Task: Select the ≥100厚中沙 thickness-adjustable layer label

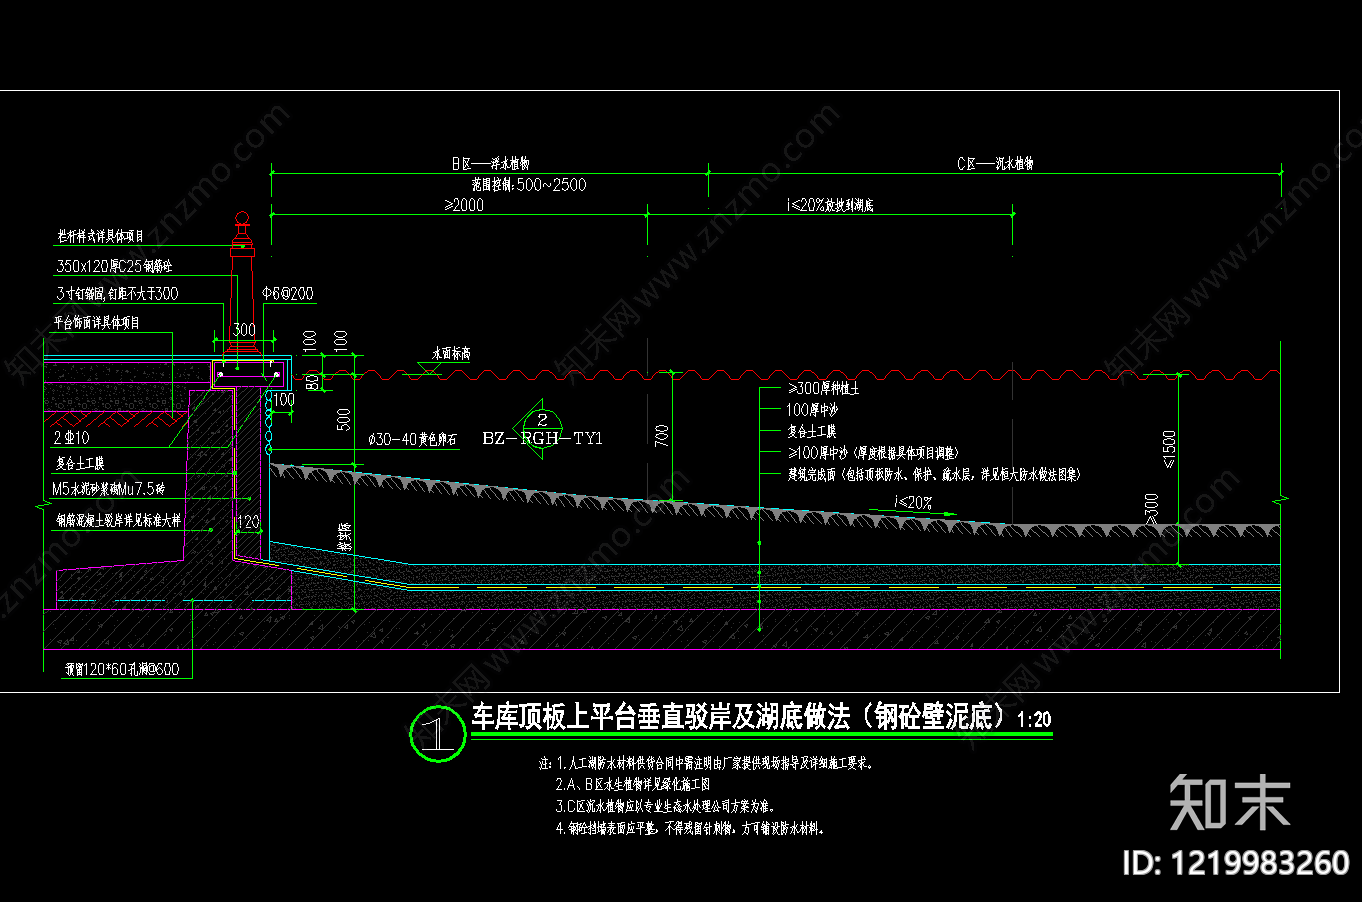Action: [x=873, y=453]
